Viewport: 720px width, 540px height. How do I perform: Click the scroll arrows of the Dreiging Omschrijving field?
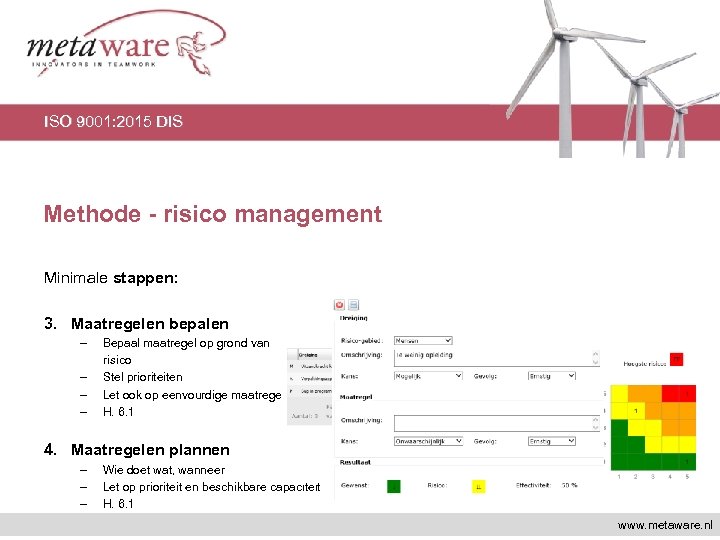click(595, 358)
